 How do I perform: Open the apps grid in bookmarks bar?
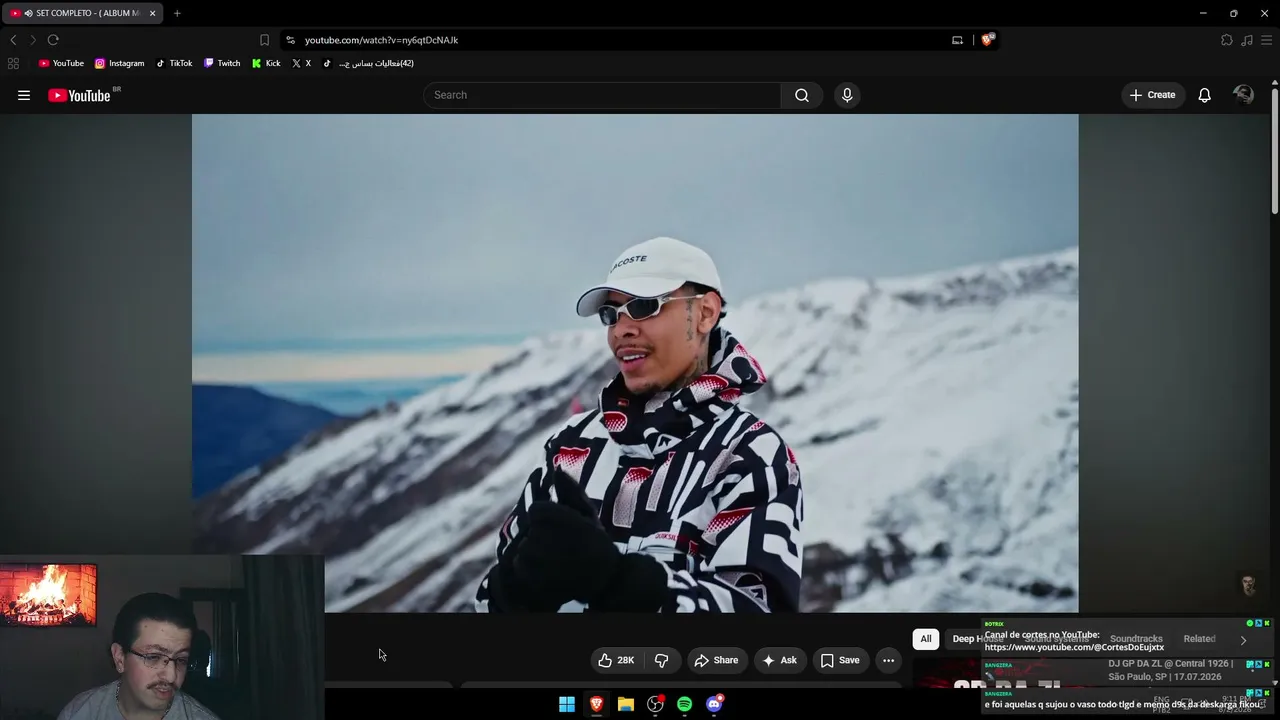click(x=13, y=63)
